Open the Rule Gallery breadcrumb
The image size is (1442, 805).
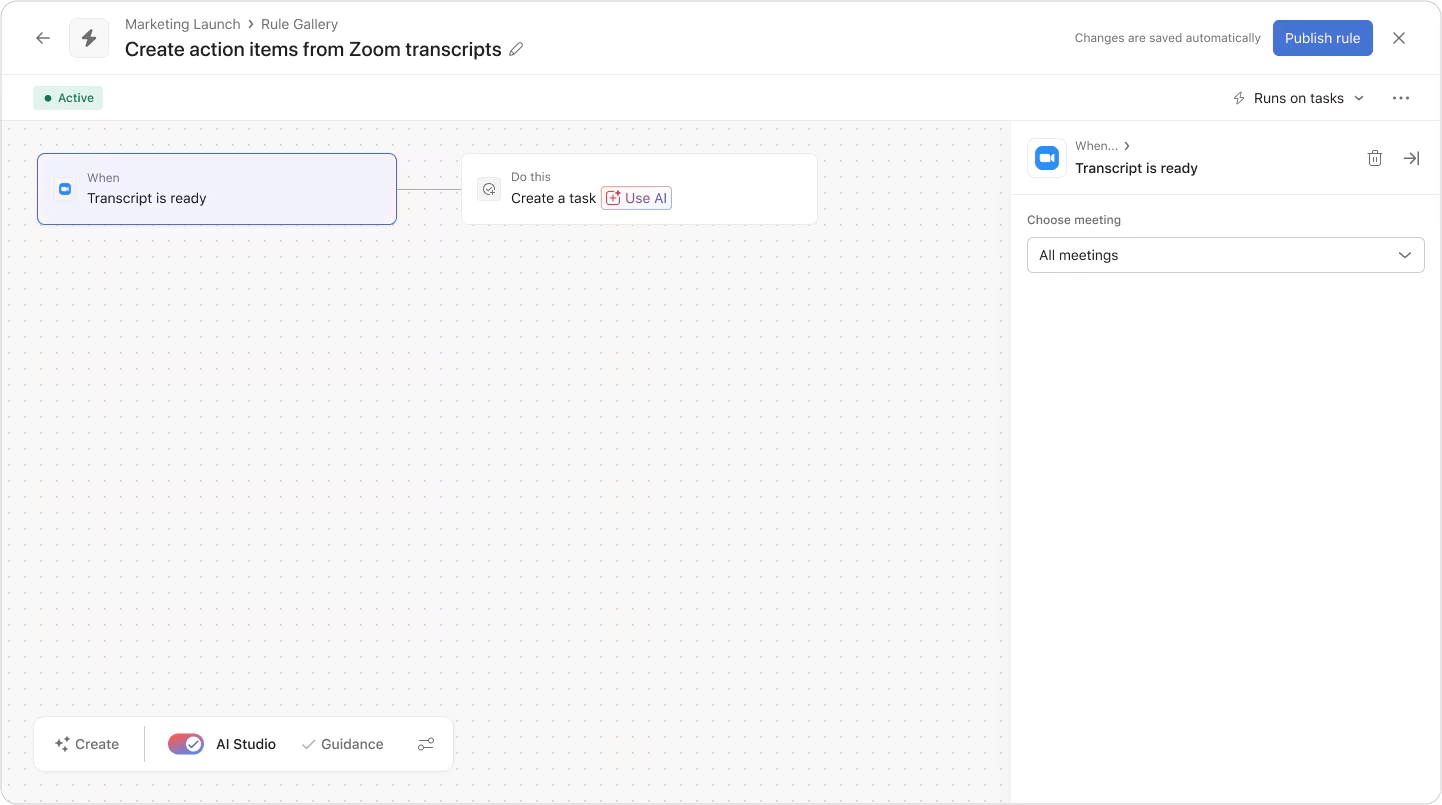[x=299, y=24]
